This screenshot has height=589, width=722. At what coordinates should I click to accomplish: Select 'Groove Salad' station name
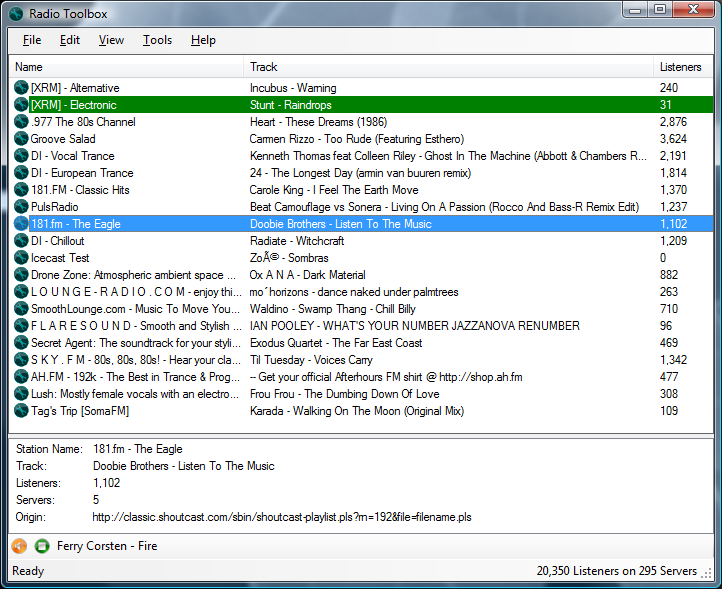(63, 139)
